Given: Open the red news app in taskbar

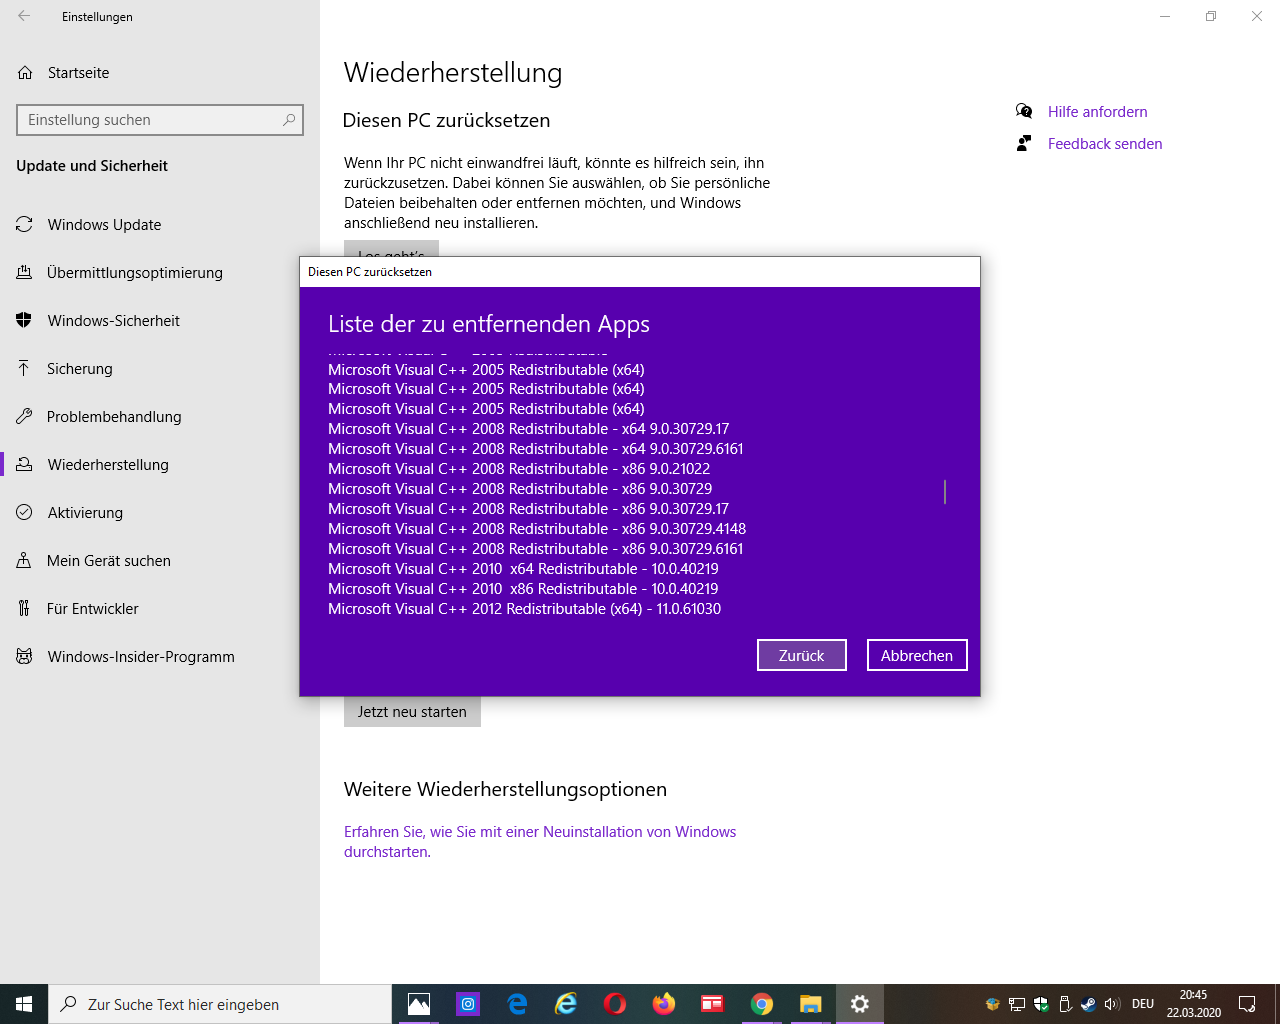Looking at the screenshot, I should coord(712,1004).
